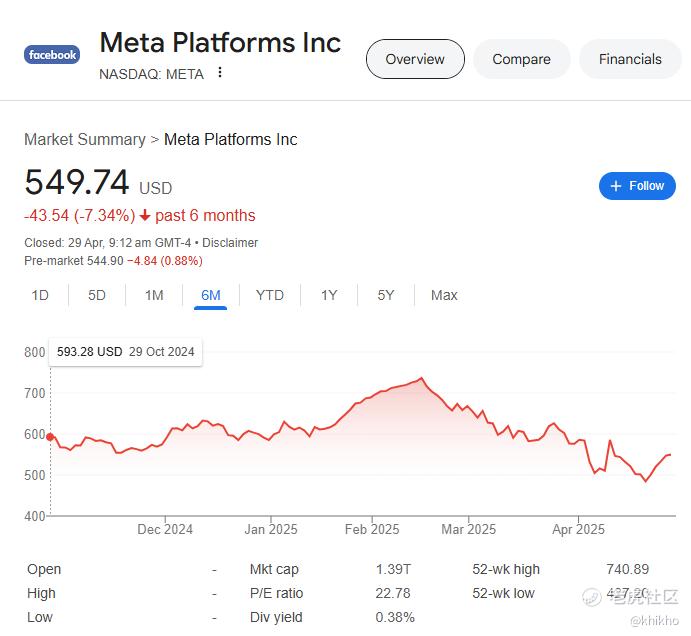Open the Market Summary breadcrumb link

pyautogui.click(x=85, y=139)
